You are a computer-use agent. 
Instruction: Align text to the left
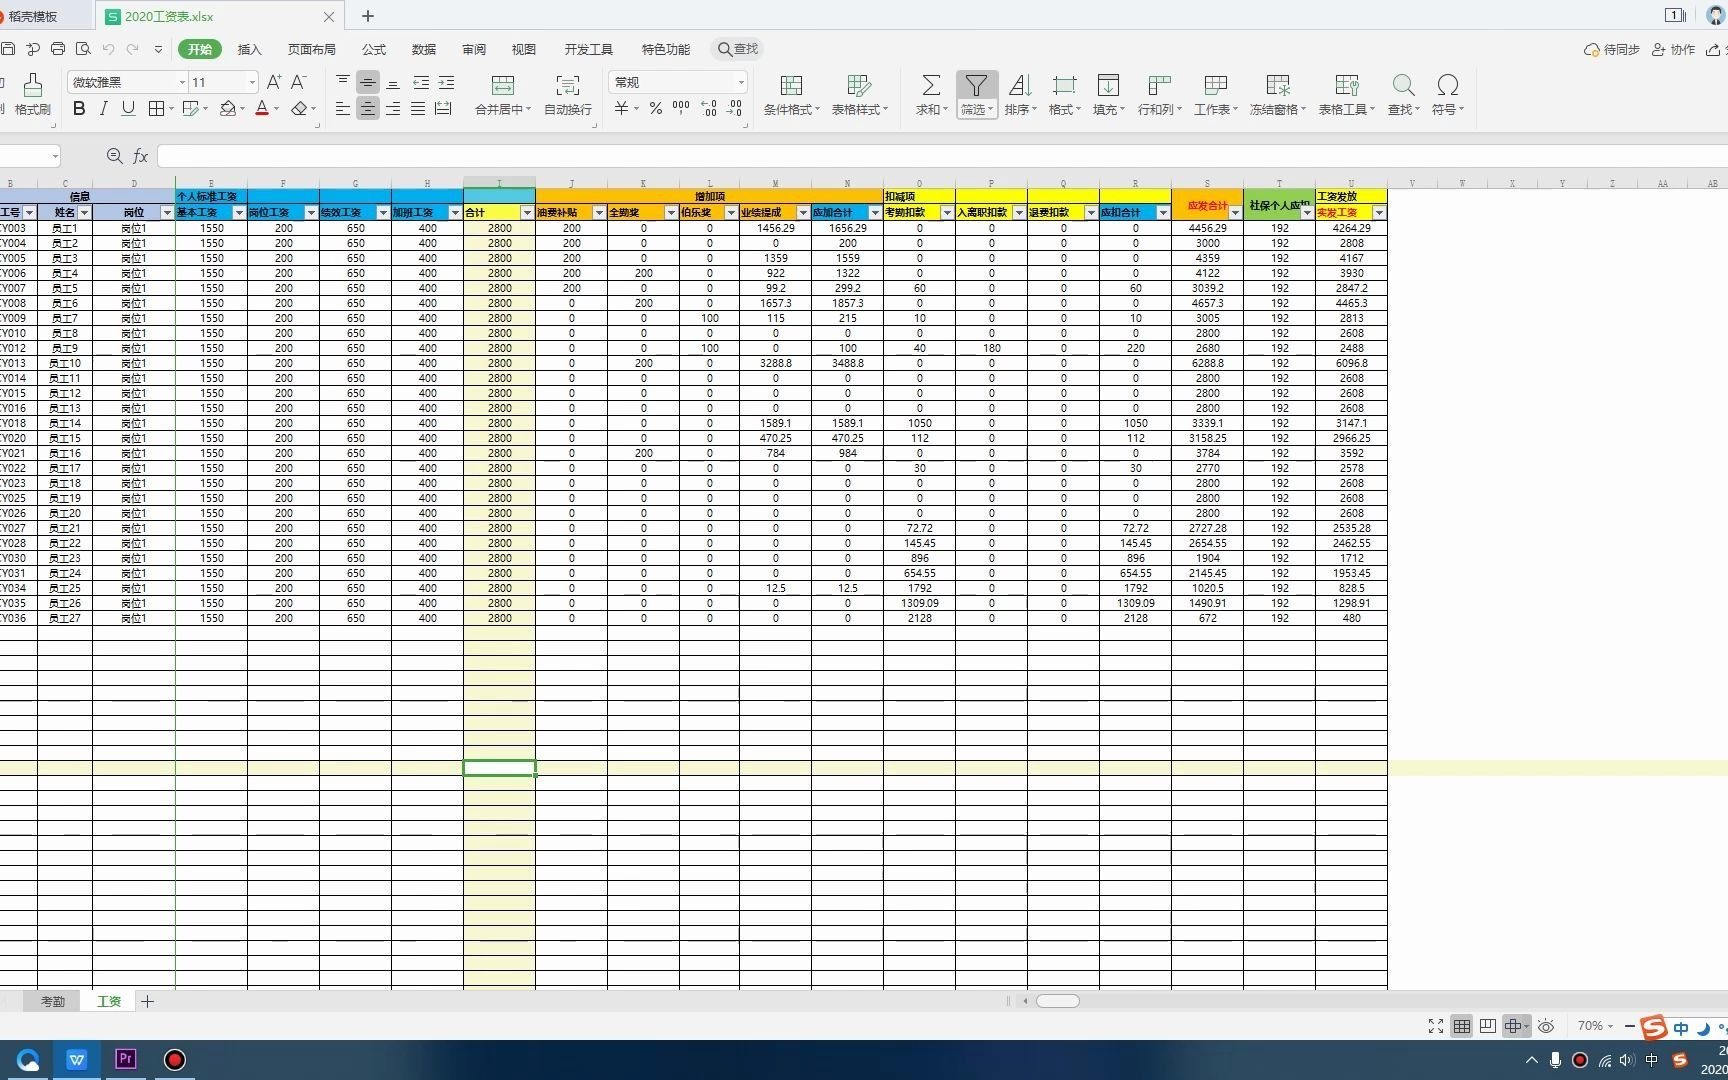(343, 109)
